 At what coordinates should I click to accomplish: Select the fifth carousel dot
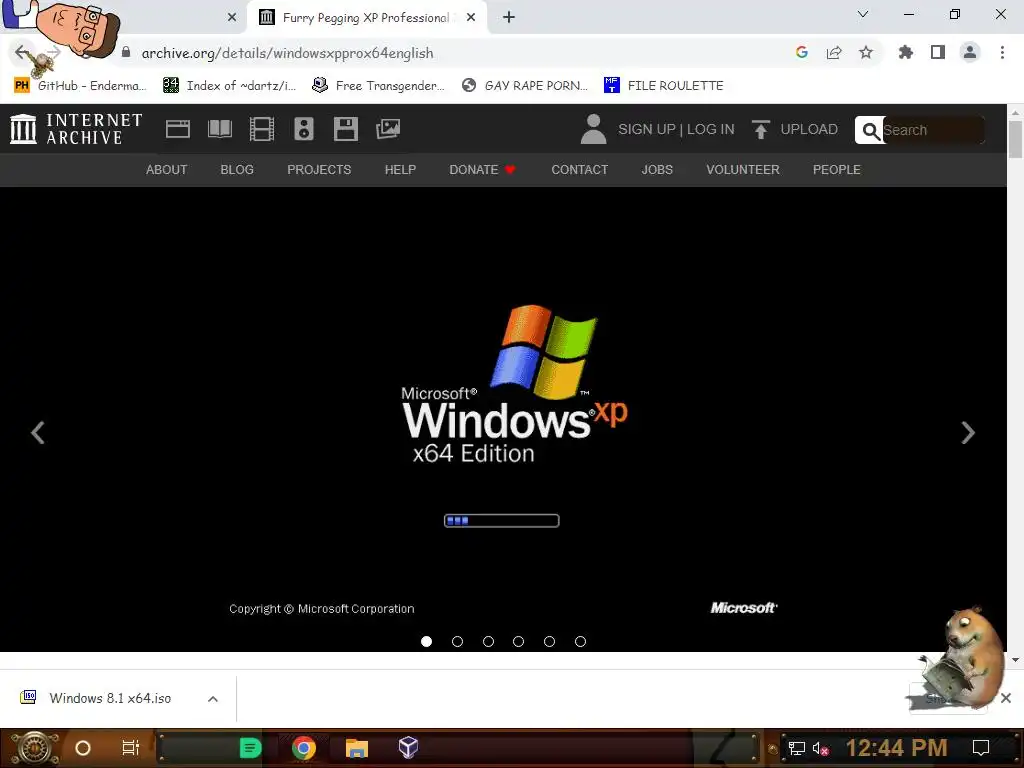point(549,641)
